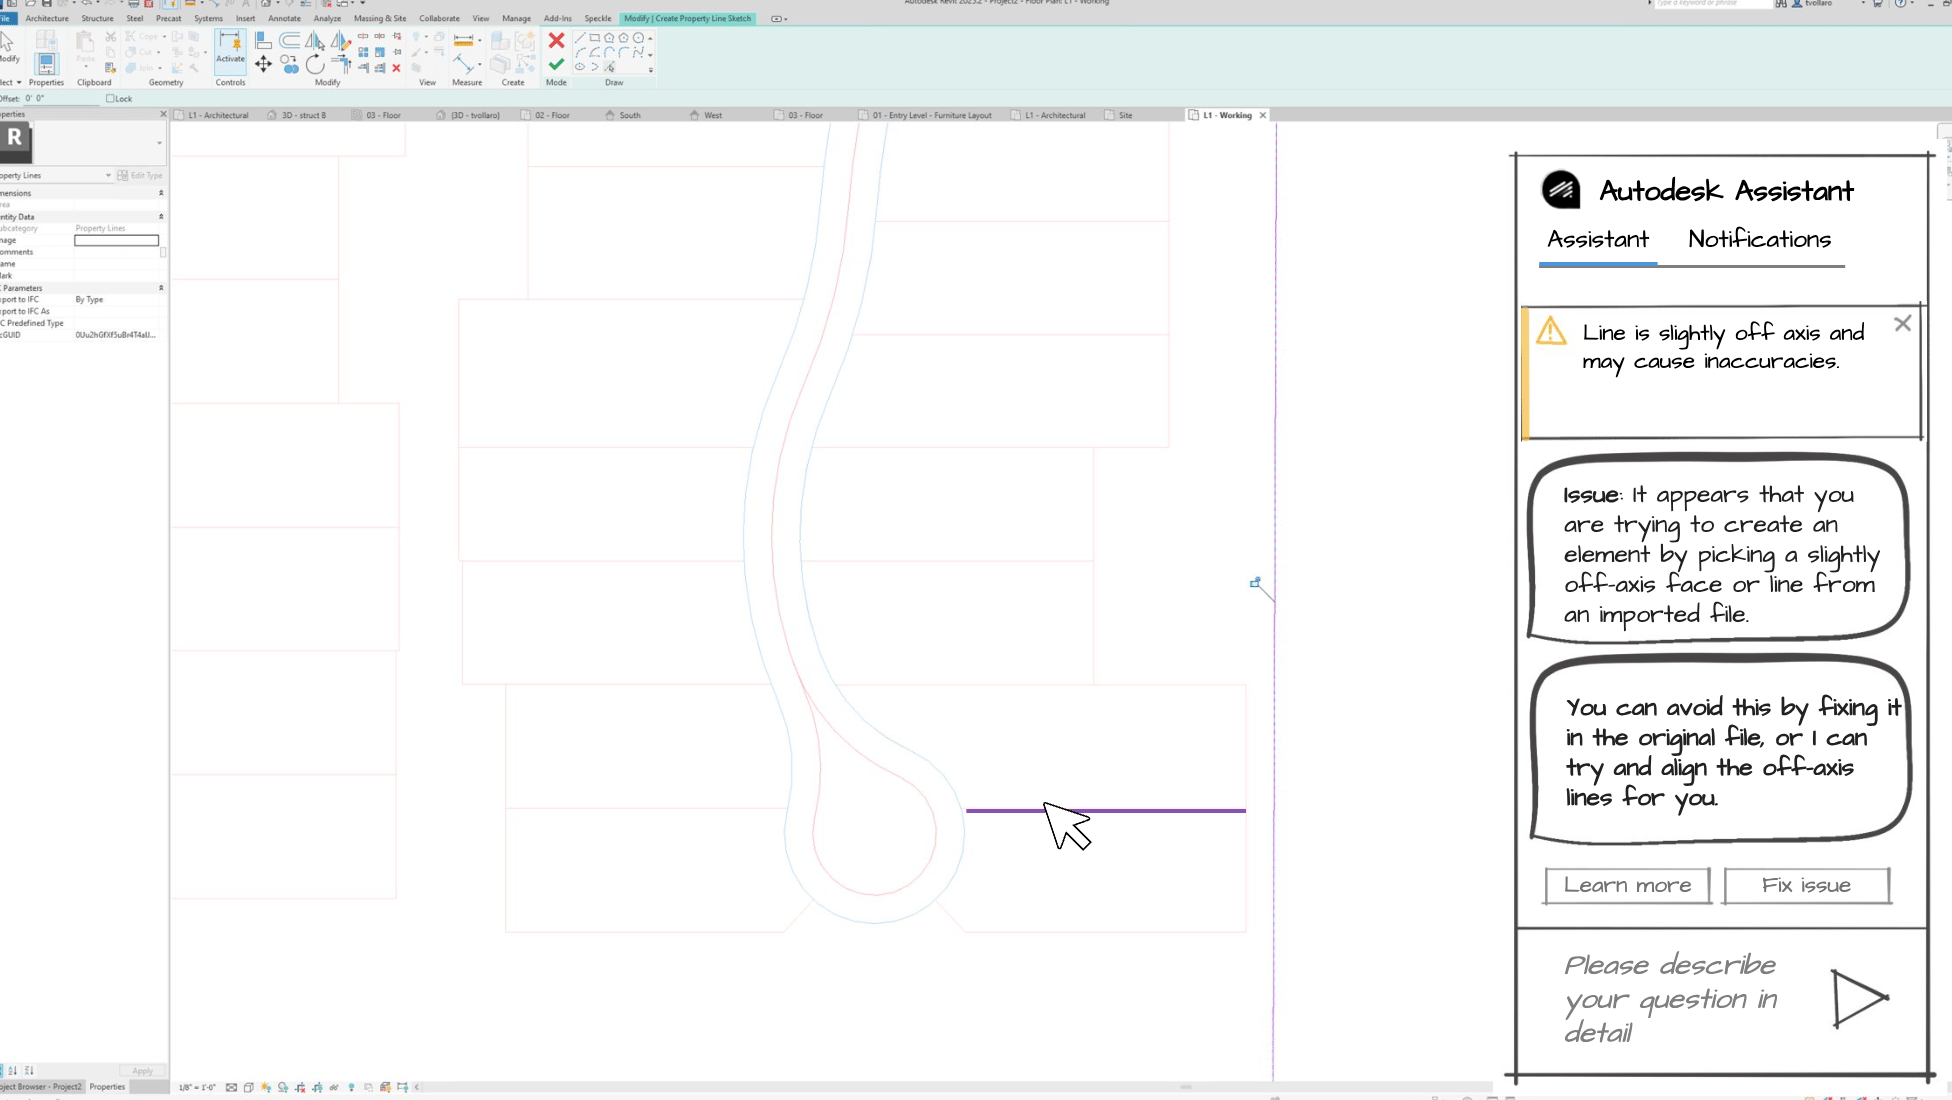
Task: Expand the Draw gallery more arrow
Action: point(651,70)
